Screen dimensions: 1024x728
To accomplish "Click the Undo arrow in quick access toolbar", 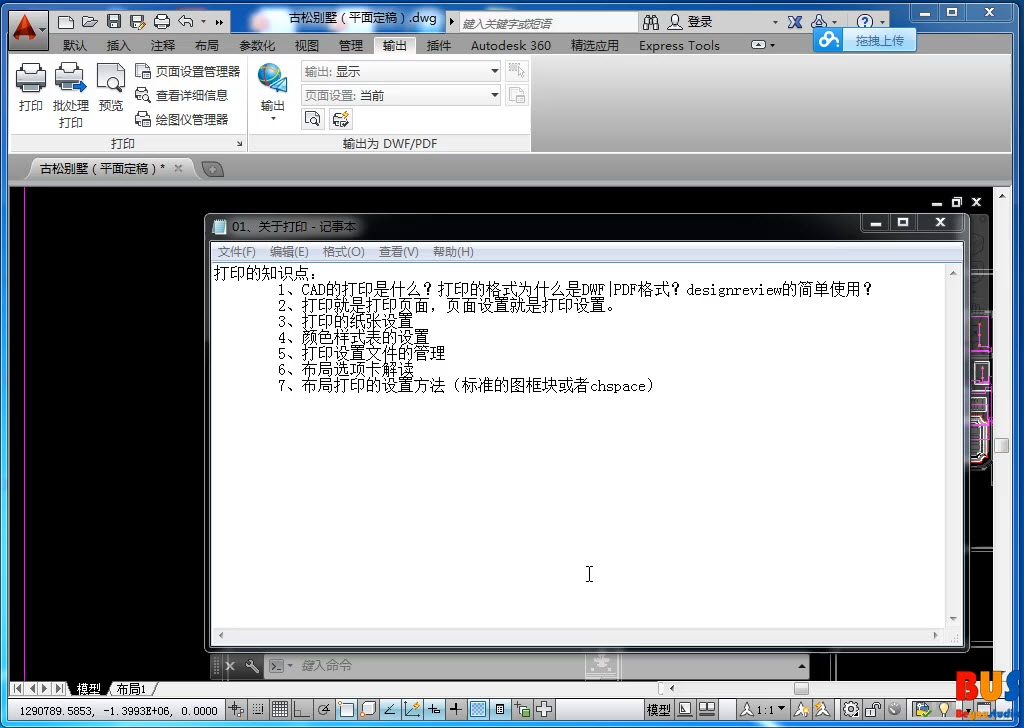I will tap(186, 21).
